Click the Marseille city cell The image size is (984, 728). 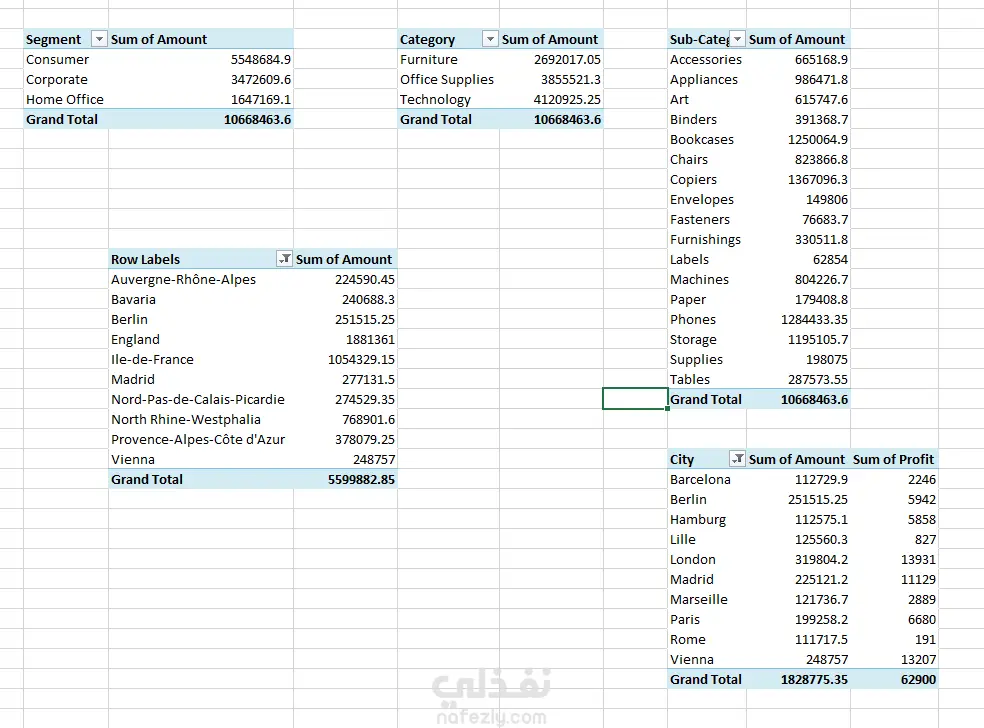pos(698,599)
